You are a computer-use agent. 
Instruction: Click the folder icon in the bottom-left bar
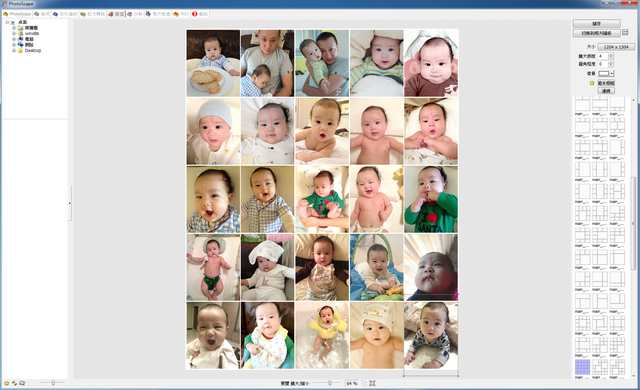(22, 383)
